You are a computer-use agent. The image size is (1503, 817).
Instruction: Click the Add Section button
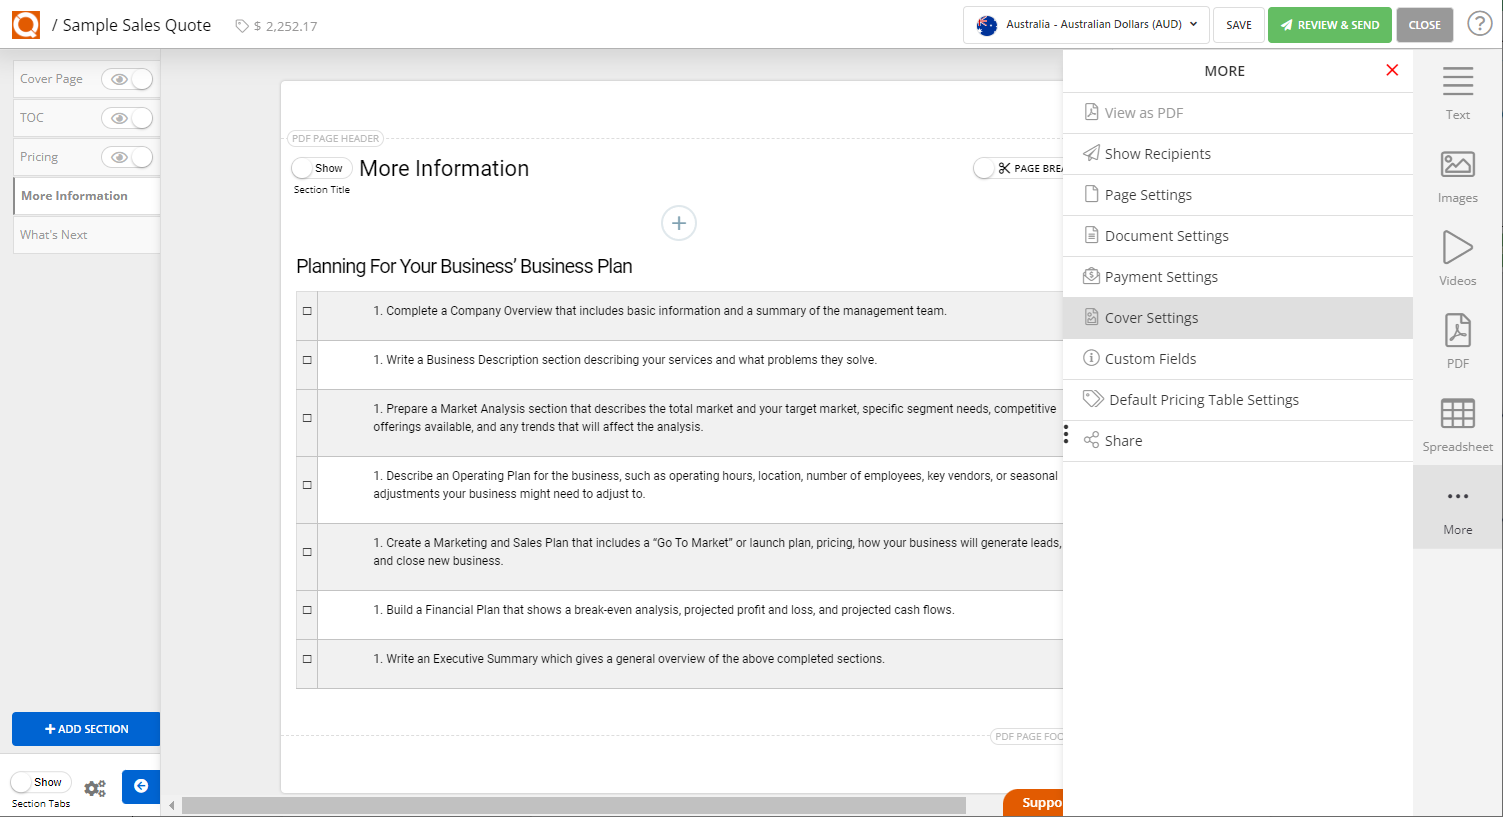point(85,729)
